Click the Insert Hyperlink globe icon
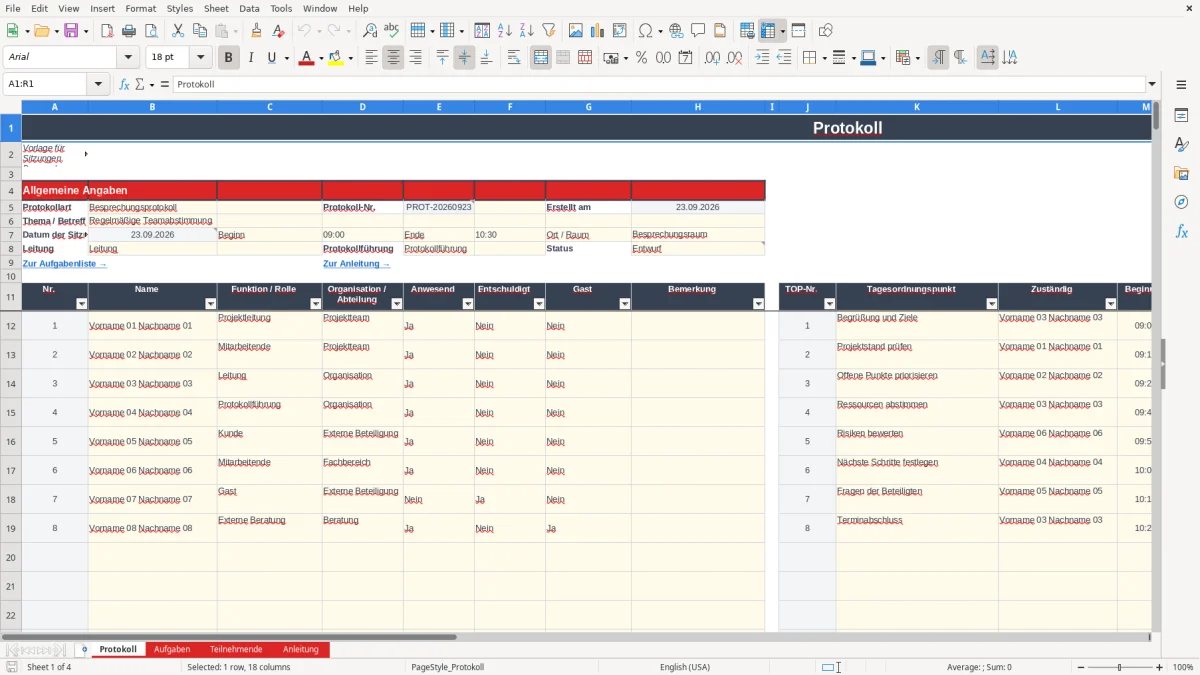 (676, 31)
